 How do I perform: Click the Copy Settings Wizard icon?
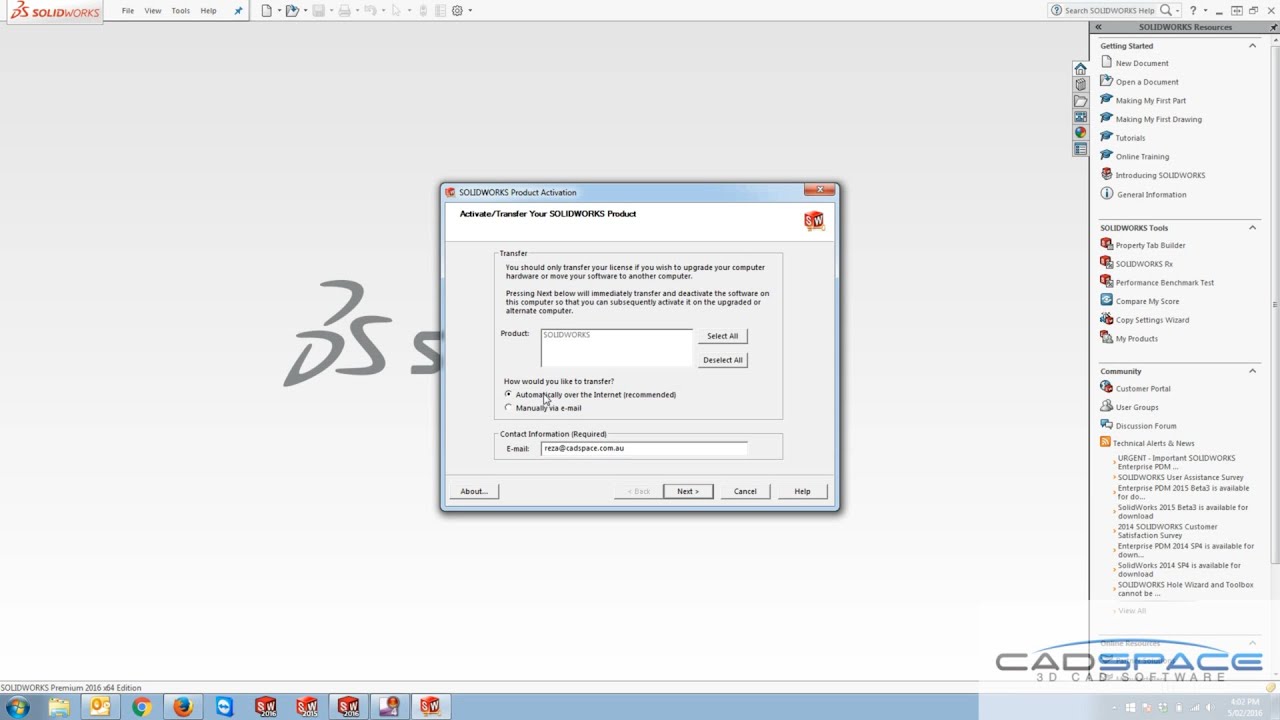pos(1106,319)
